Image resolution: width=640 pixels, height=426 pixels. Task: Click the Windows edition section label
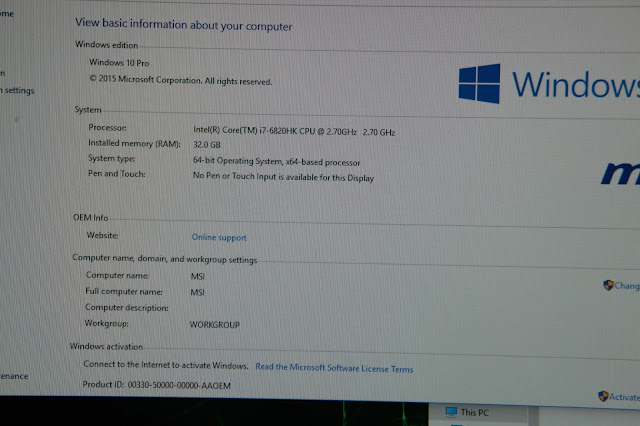(107, 44)
